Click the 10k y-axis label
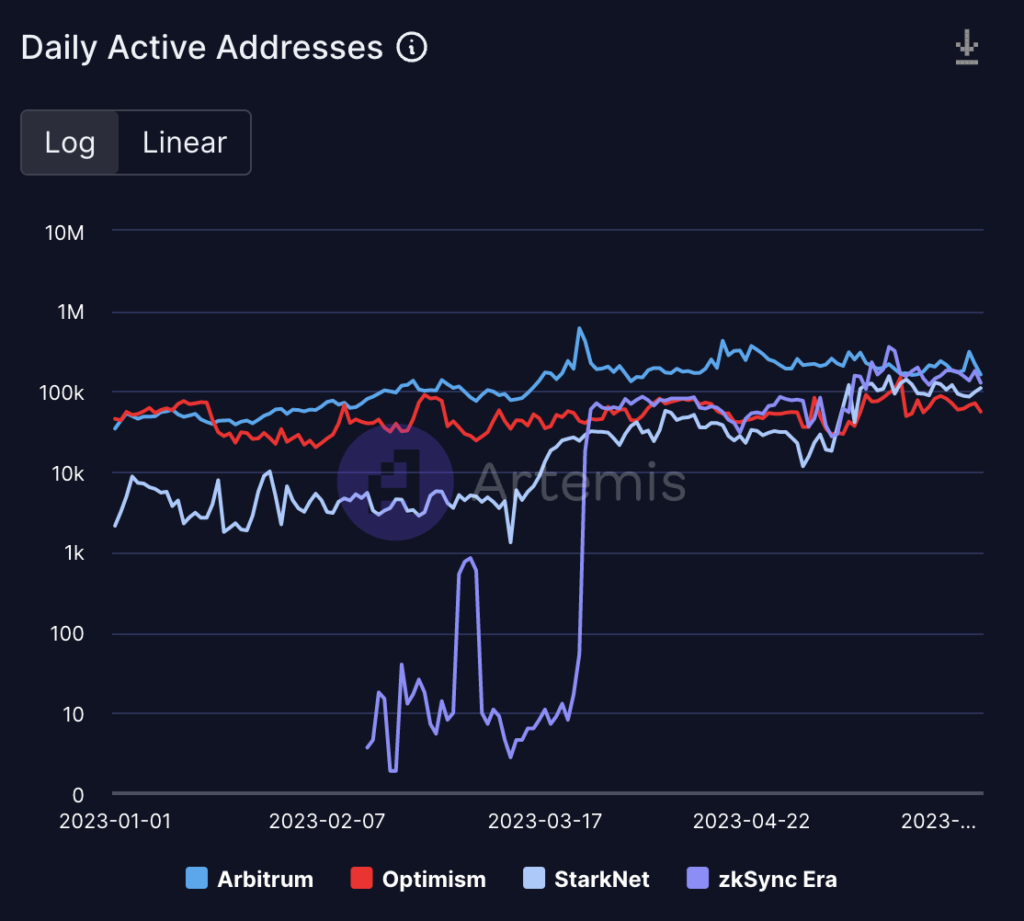1024x921 pixels. pos(68,474)
